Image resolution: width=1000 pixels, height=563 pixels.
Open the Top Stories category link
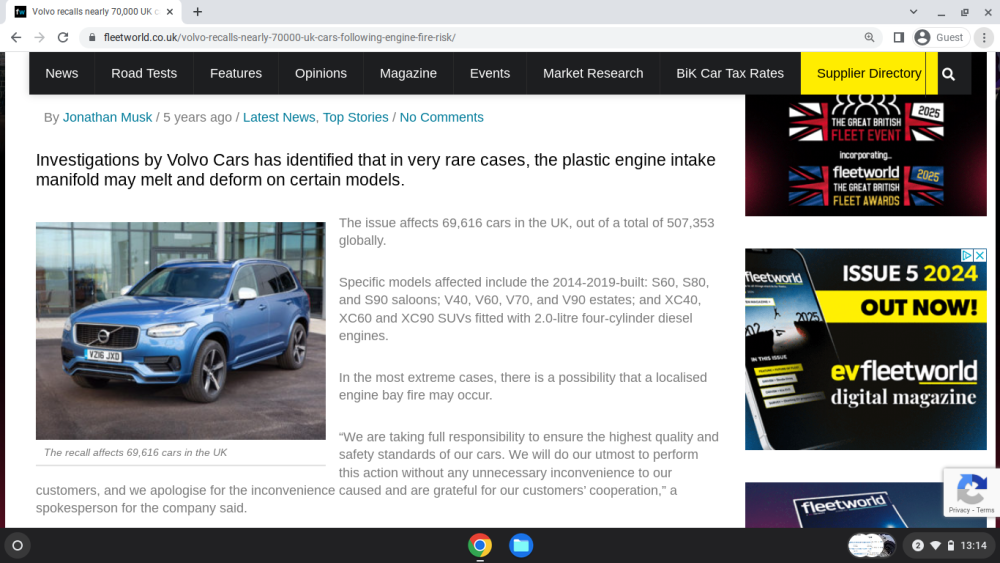coord(355,117)
